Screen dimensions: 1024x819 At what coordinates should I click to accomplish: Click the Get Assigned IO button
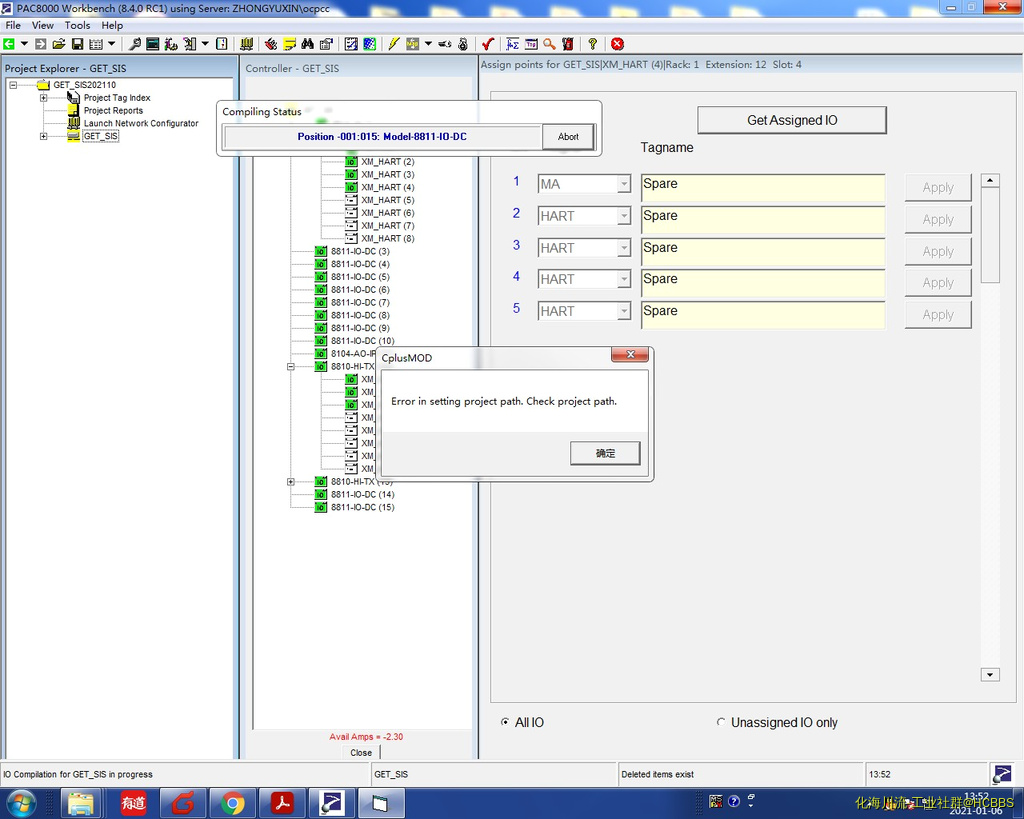pyautogui.click(x=792, y=120)
